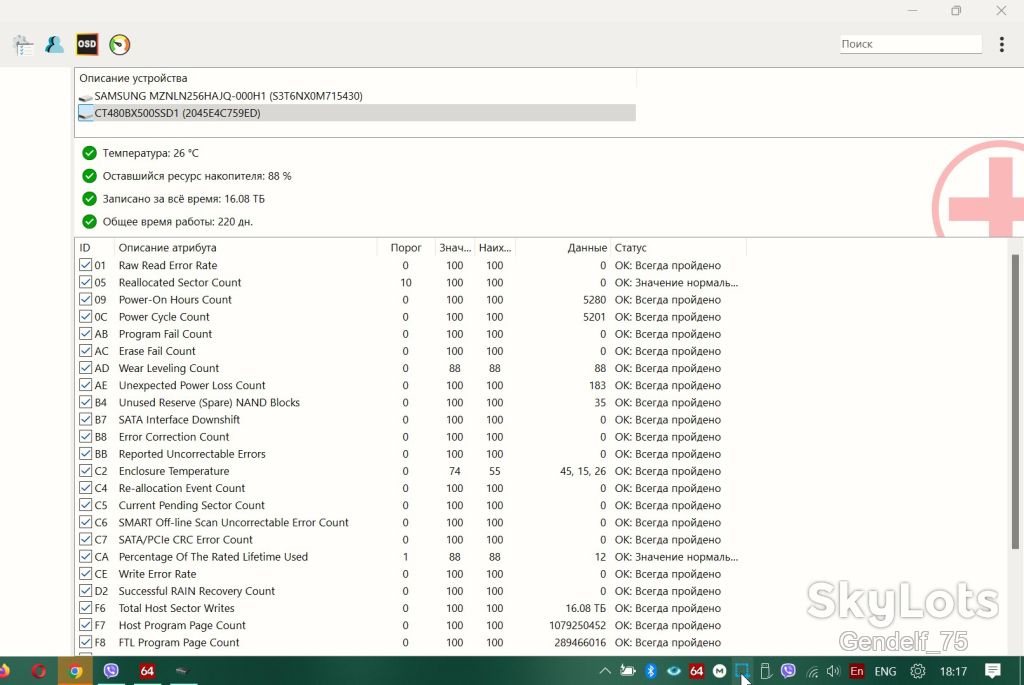This screenshot has height=685, width=1024.
Task: Switch to Chrome in the taskbar
Action: click(x=75, y=671)
